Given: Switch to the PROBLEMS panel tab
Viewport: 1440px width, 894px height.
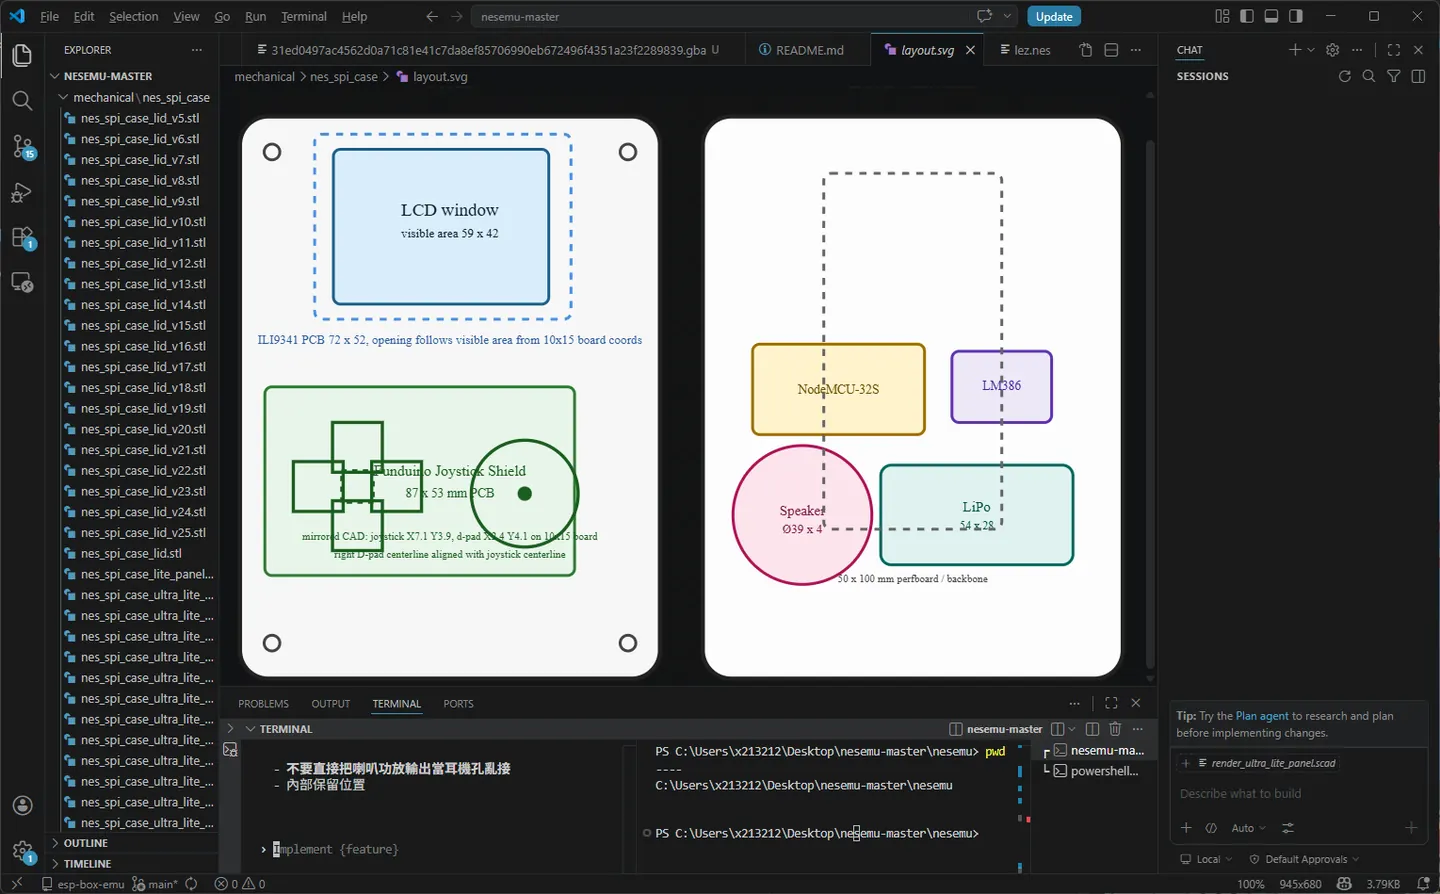Looking at the screenshot, I should point(263,704).
